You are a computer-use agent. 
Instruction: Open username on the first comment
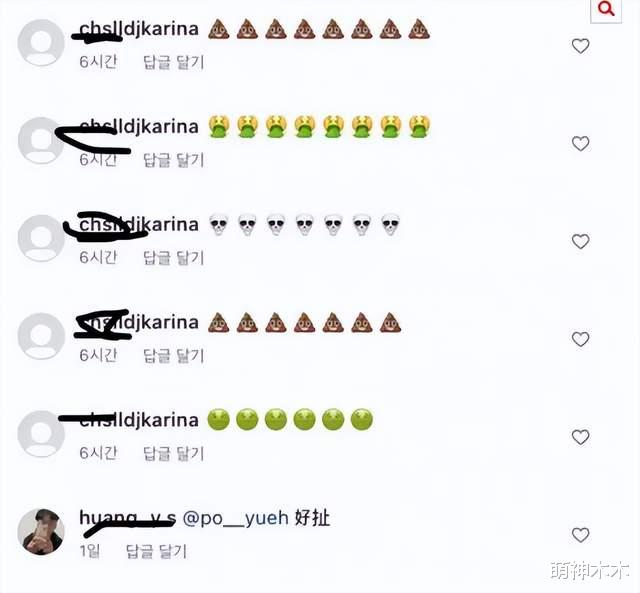139,29
